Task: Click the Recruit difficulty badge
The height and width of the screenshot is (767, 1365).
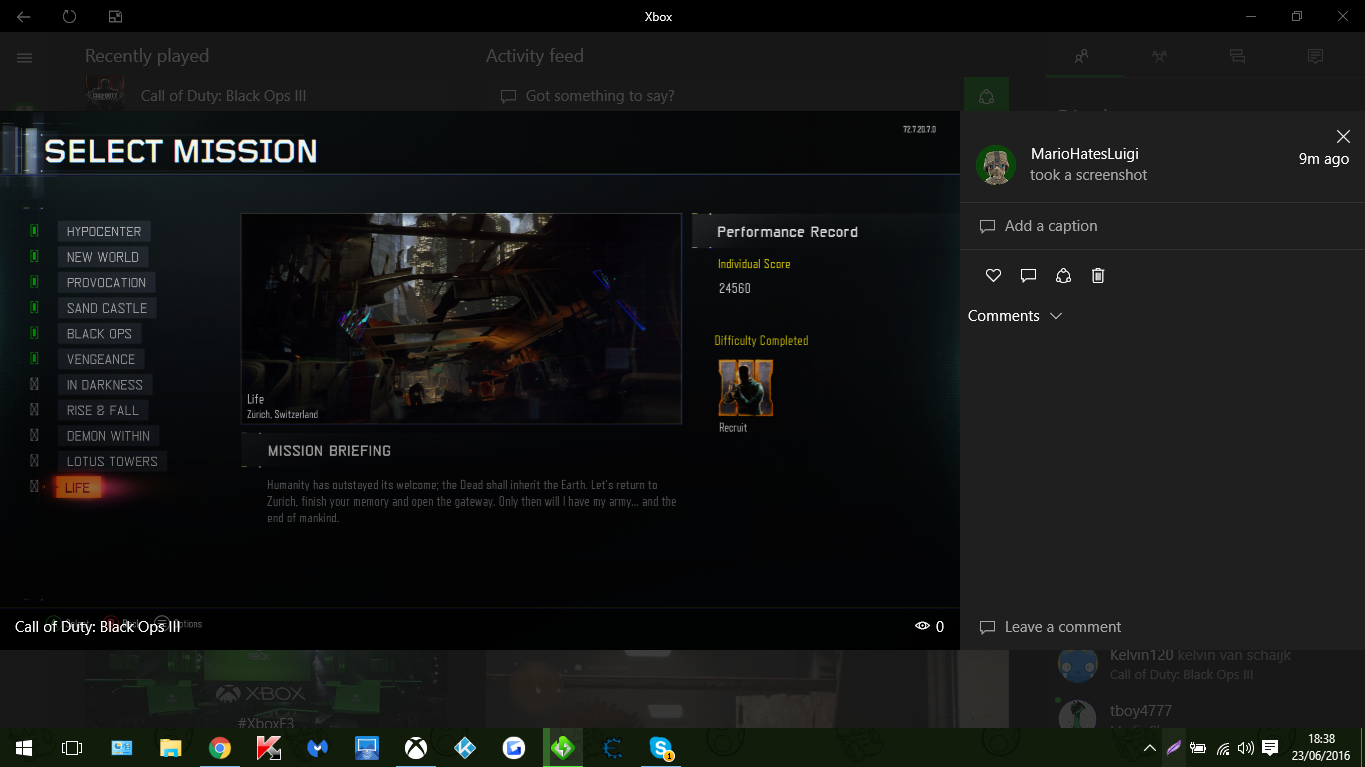Action: tap(745, 388)
